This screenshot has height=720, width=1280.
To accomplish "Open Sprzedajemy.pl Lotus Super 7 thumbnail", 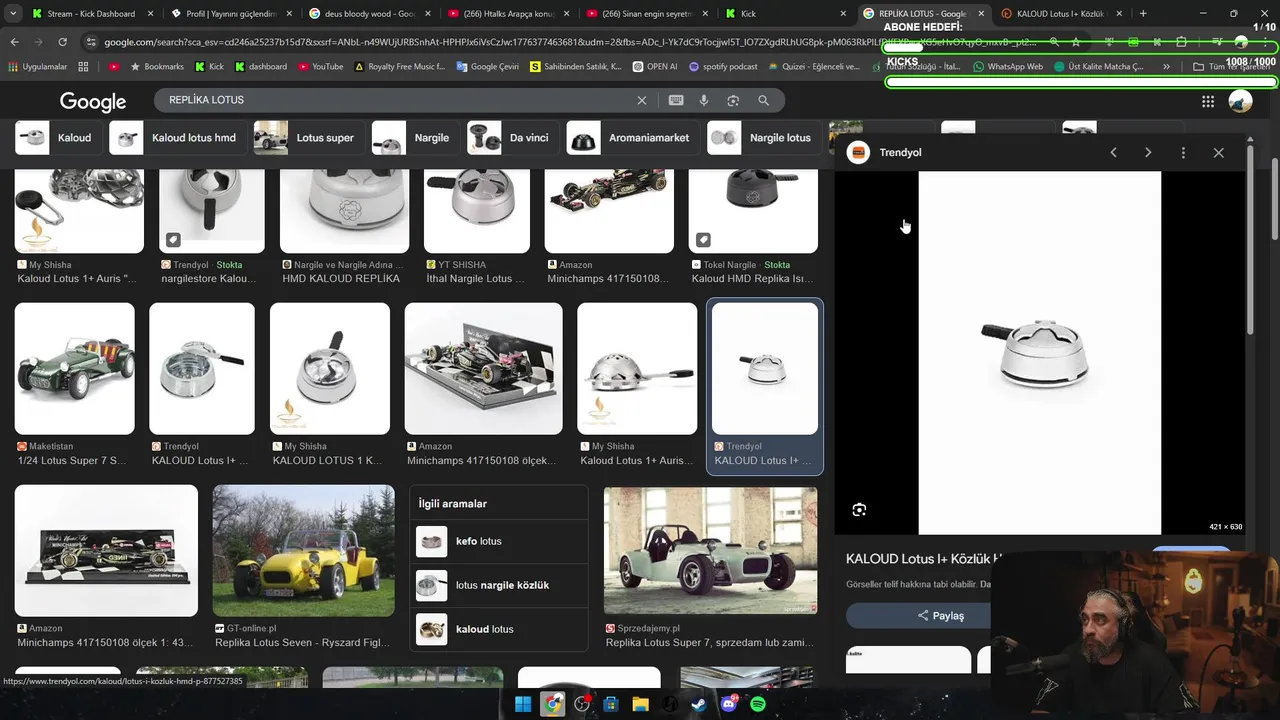I will (x=710, y=550).
